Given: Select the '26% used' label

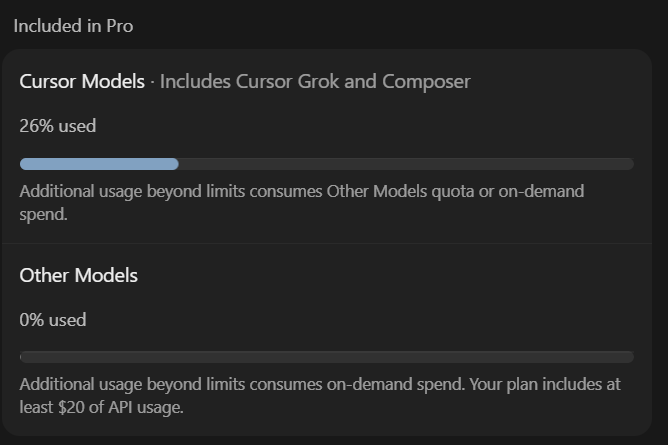Looking at the screenshot, I should click(58, 126).
